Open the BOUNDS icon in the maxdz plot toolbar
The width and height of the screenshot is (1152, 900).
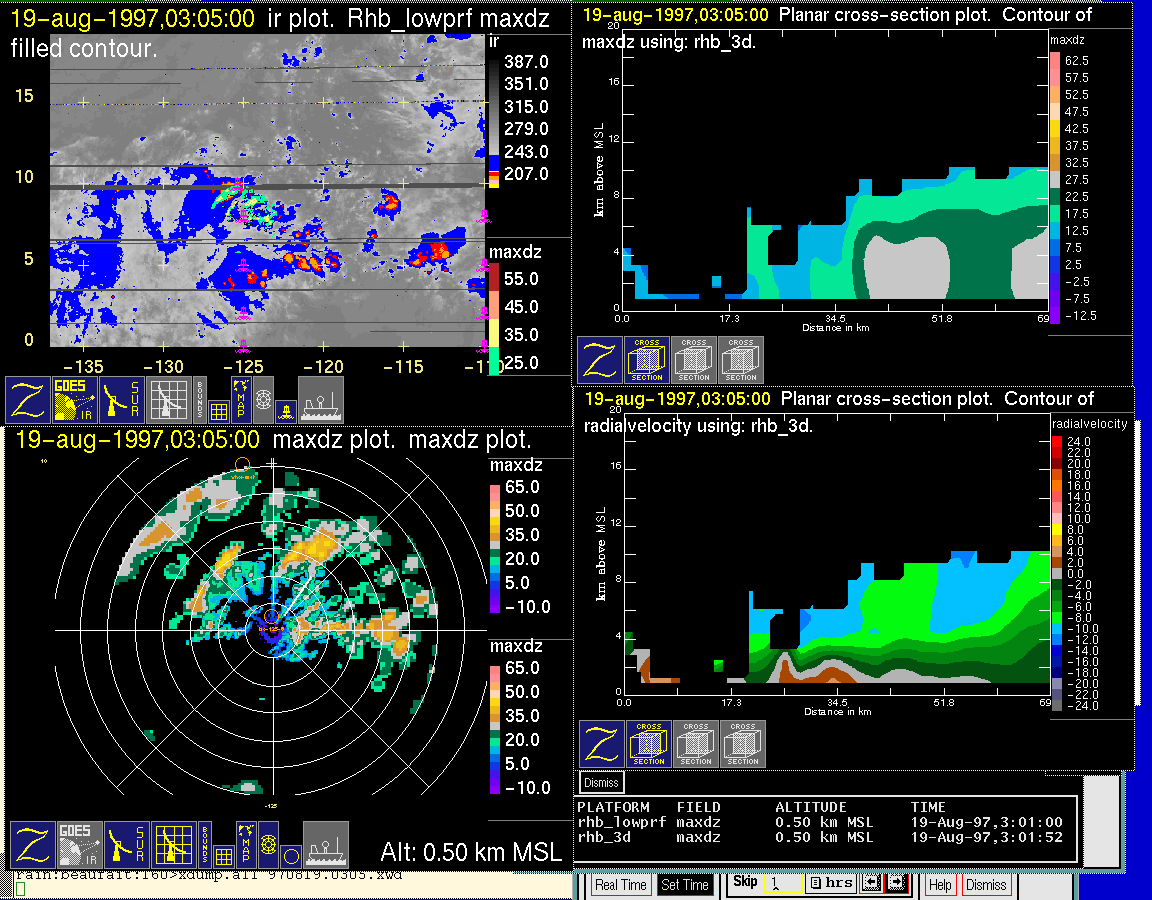point(203,845)
